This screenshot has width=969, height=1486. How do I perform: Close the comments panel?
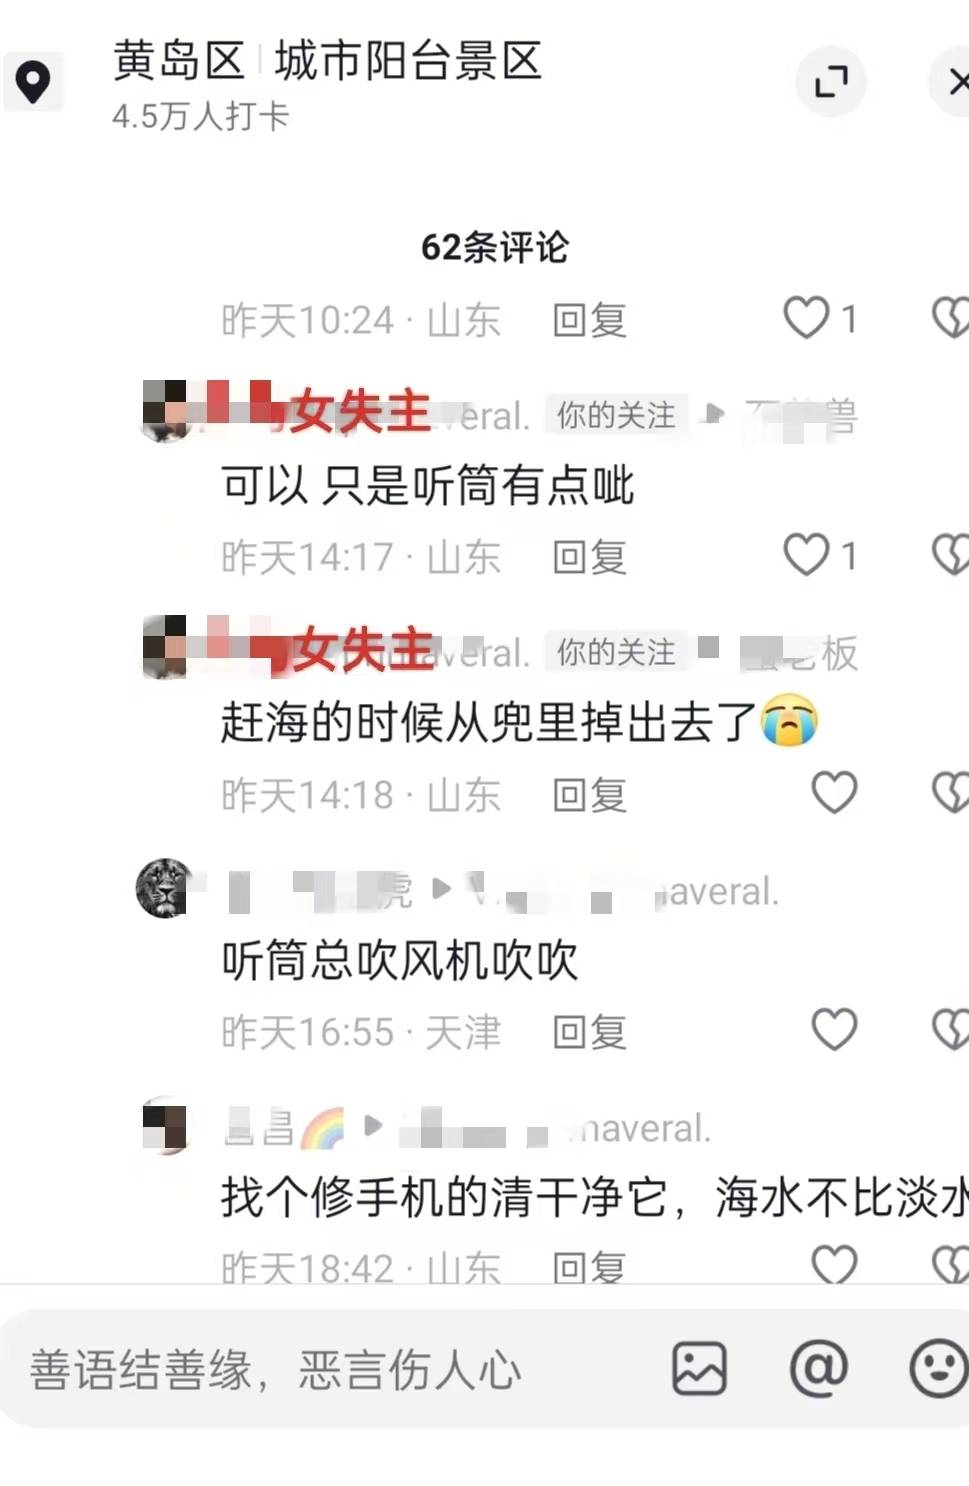pos(955,81)
